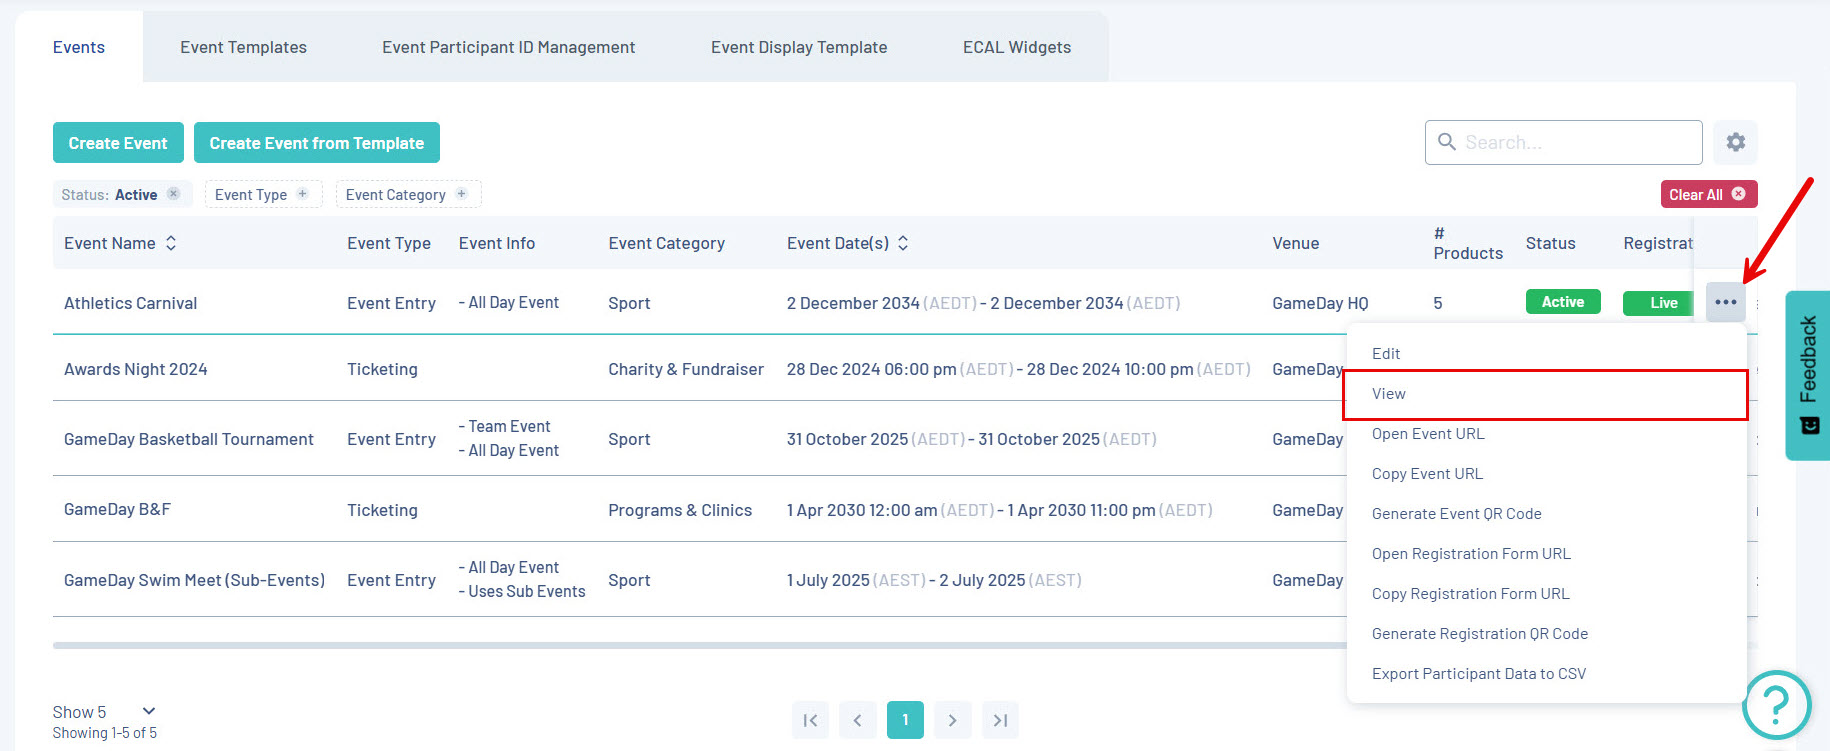
Task: Go to the first page of results
Action: [810, 720]
